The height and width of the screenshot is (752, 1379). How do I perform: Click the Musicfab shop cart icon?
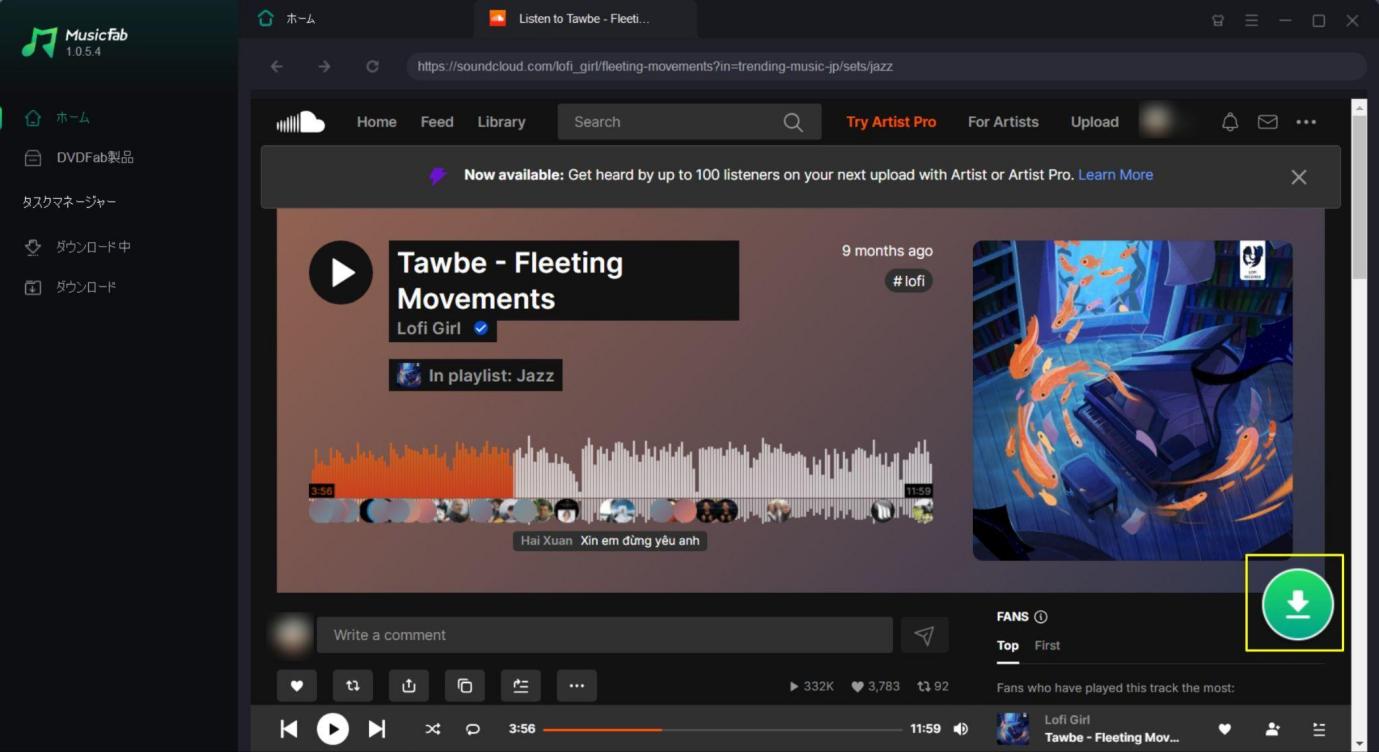tap(1218, 20)
